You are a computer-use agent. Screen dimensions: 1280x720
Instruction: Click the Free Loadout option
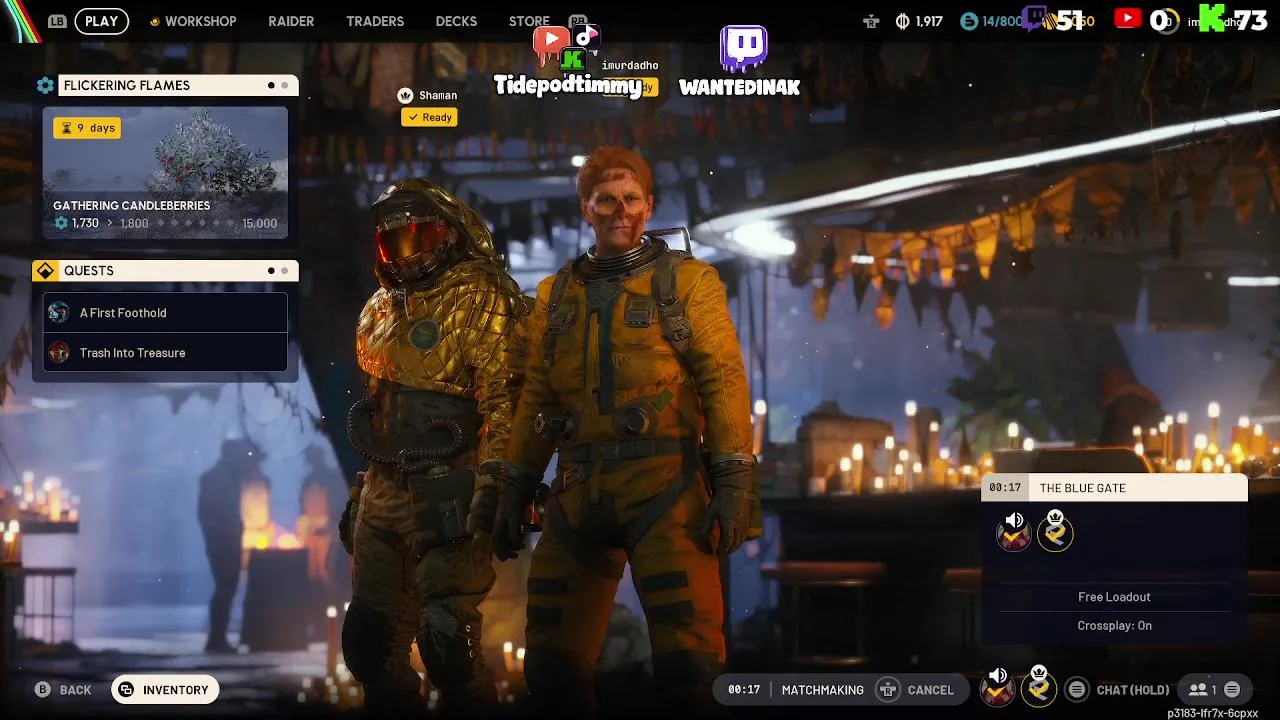coord(1114,597)
